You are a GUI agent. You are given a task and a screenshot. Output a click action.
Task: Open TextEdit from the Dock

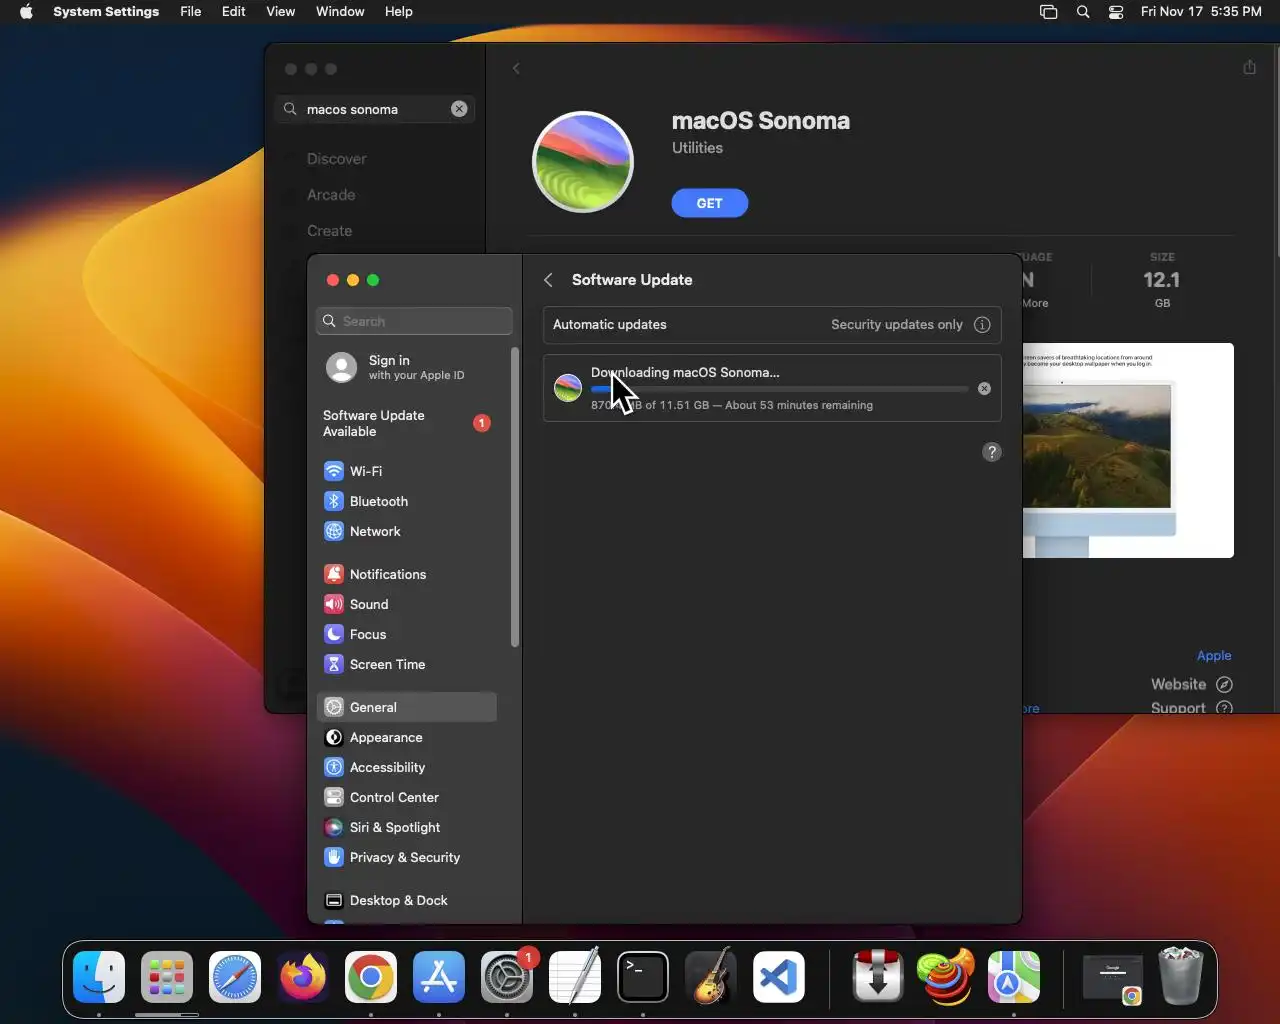pyautogui.click(x=575, y=977)
